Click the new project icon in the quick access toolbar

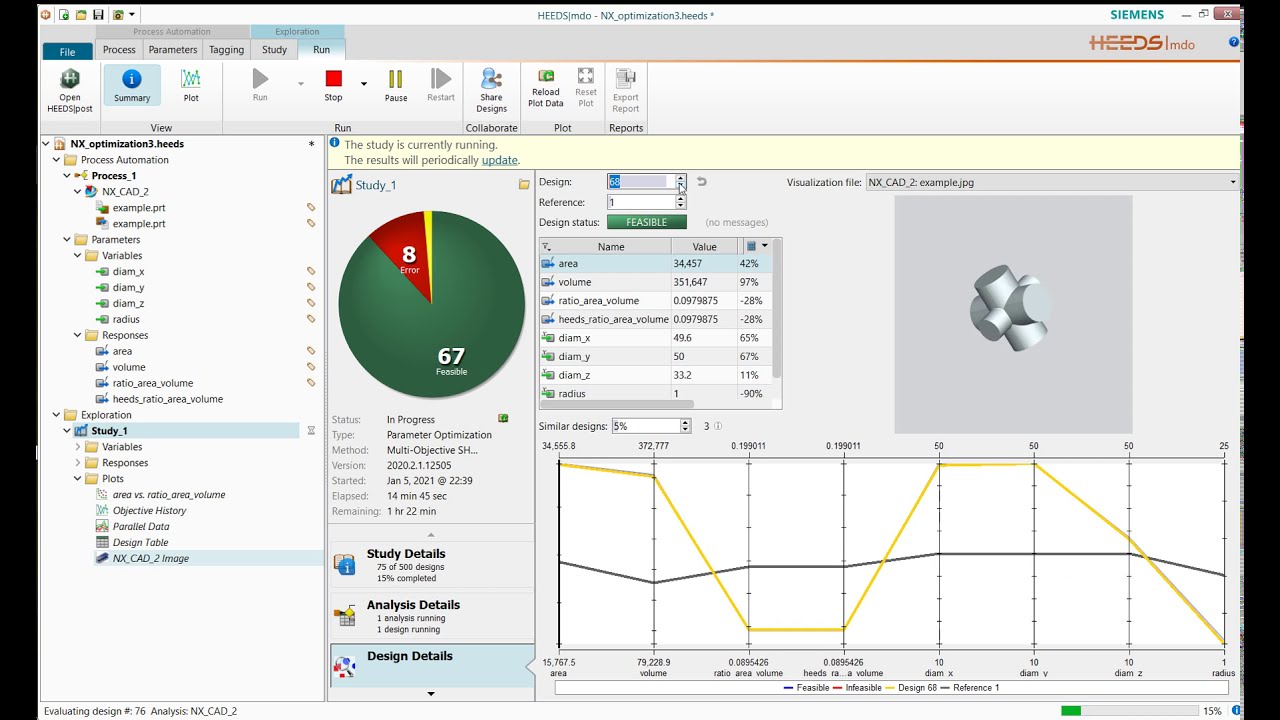(x=64, y=15)
